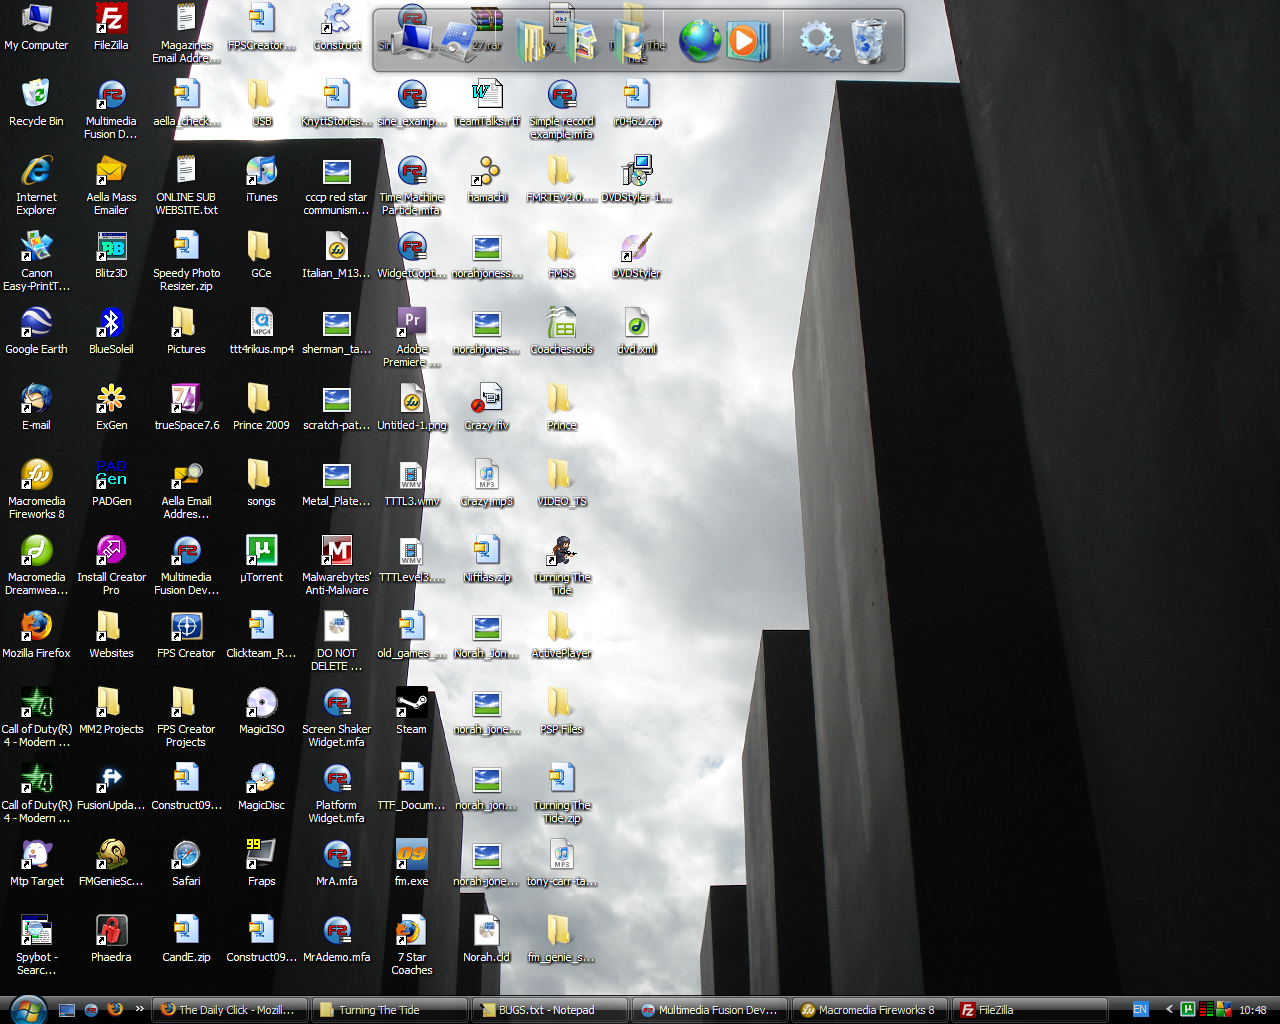Open the ExGen desktop icon
This screenshot has width=1280, height=1024.
[111, 407]
